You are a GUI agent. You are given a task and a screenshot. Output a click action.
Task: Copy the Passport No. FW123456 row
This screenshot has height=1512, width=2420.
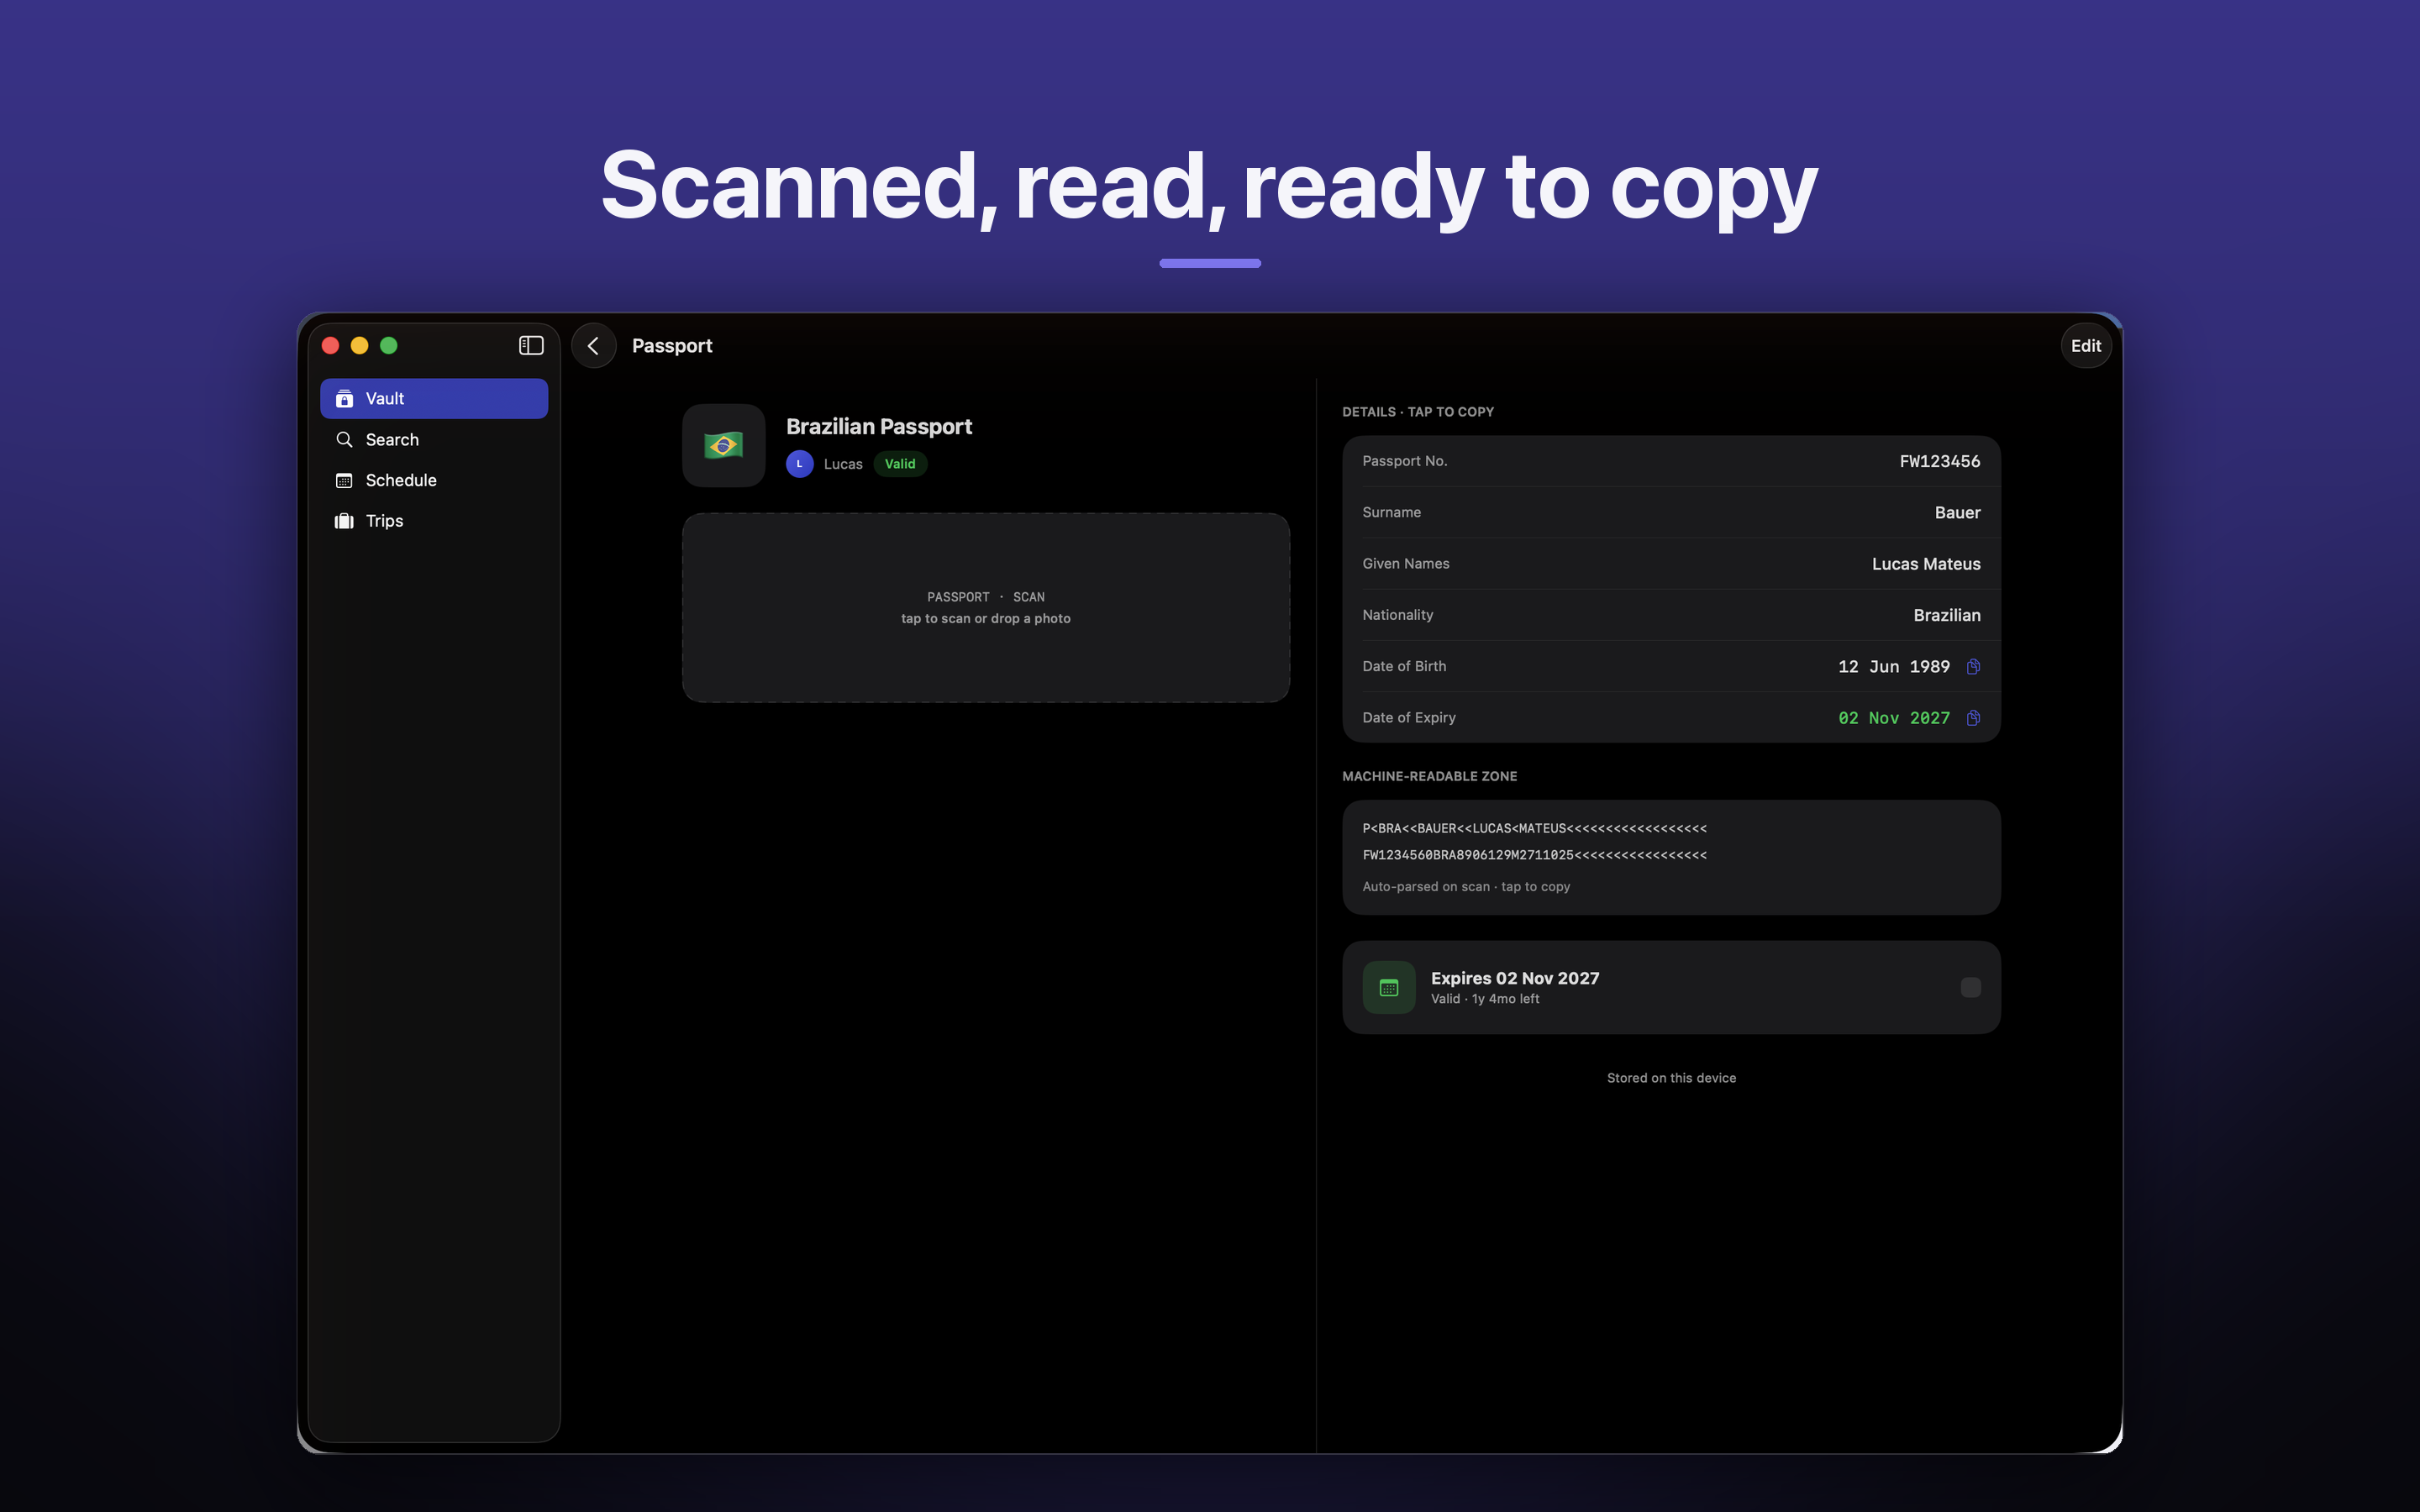(1671, 461)
